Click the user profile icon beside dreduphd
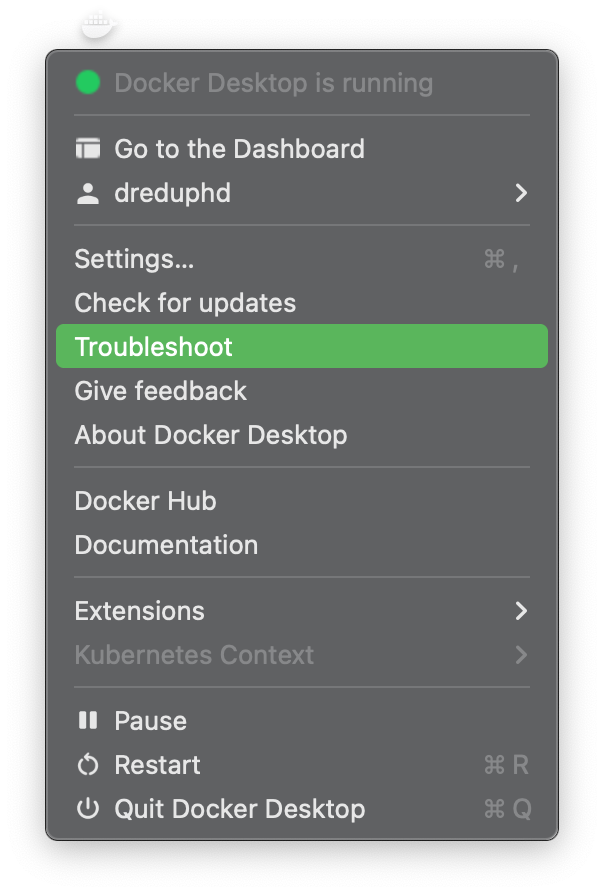Viewport: 604px width, 894px height. (88, 193)
